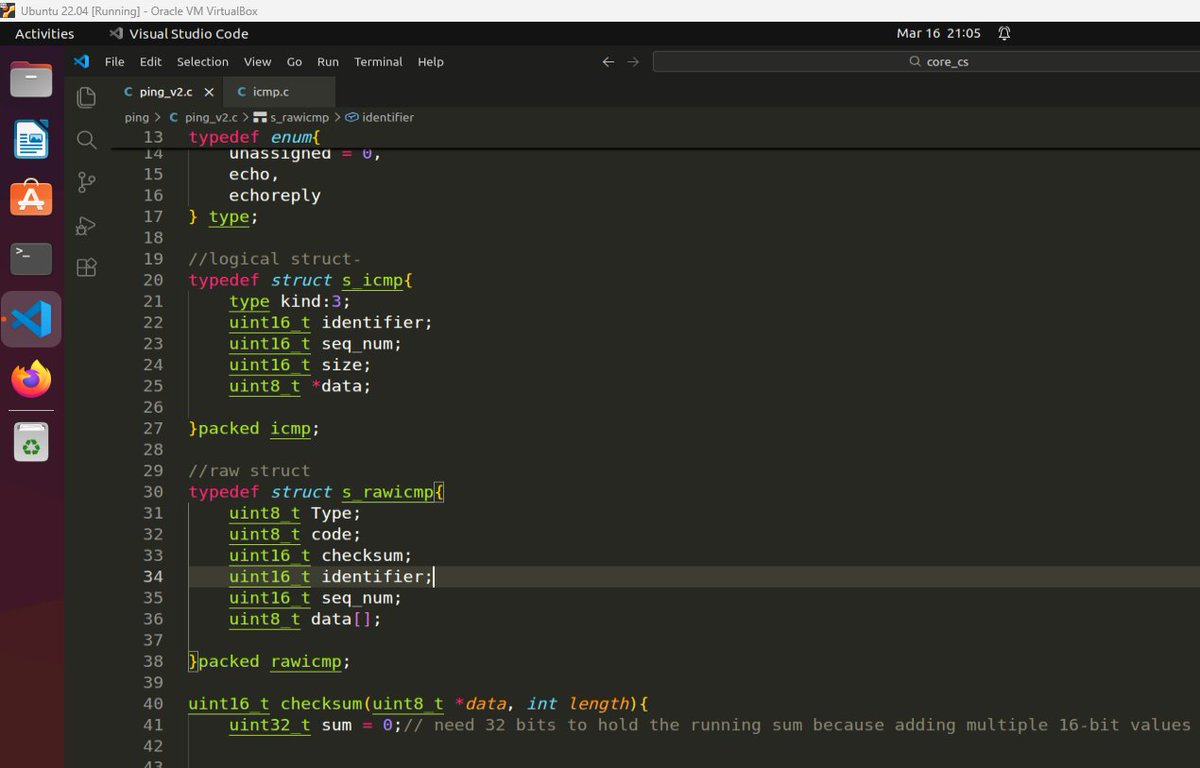Click 'icmp' typedef name on line 27
This screenshot has height=768, width=1200.
point(291,428)
